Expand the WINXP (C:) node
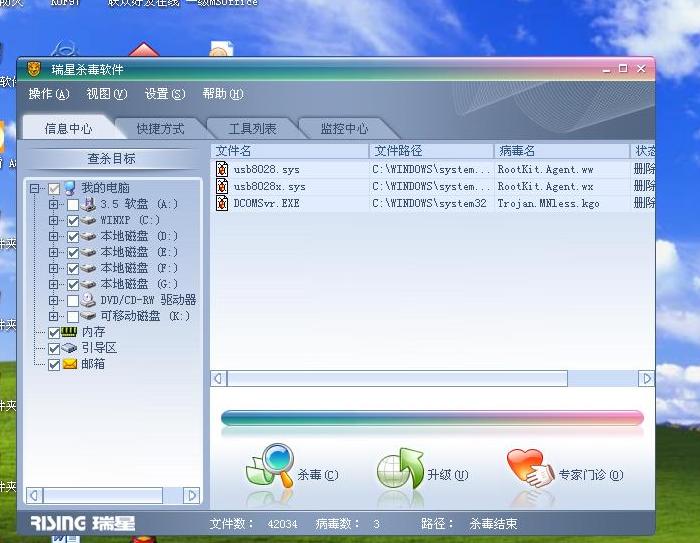 click(x=53, y=221)
